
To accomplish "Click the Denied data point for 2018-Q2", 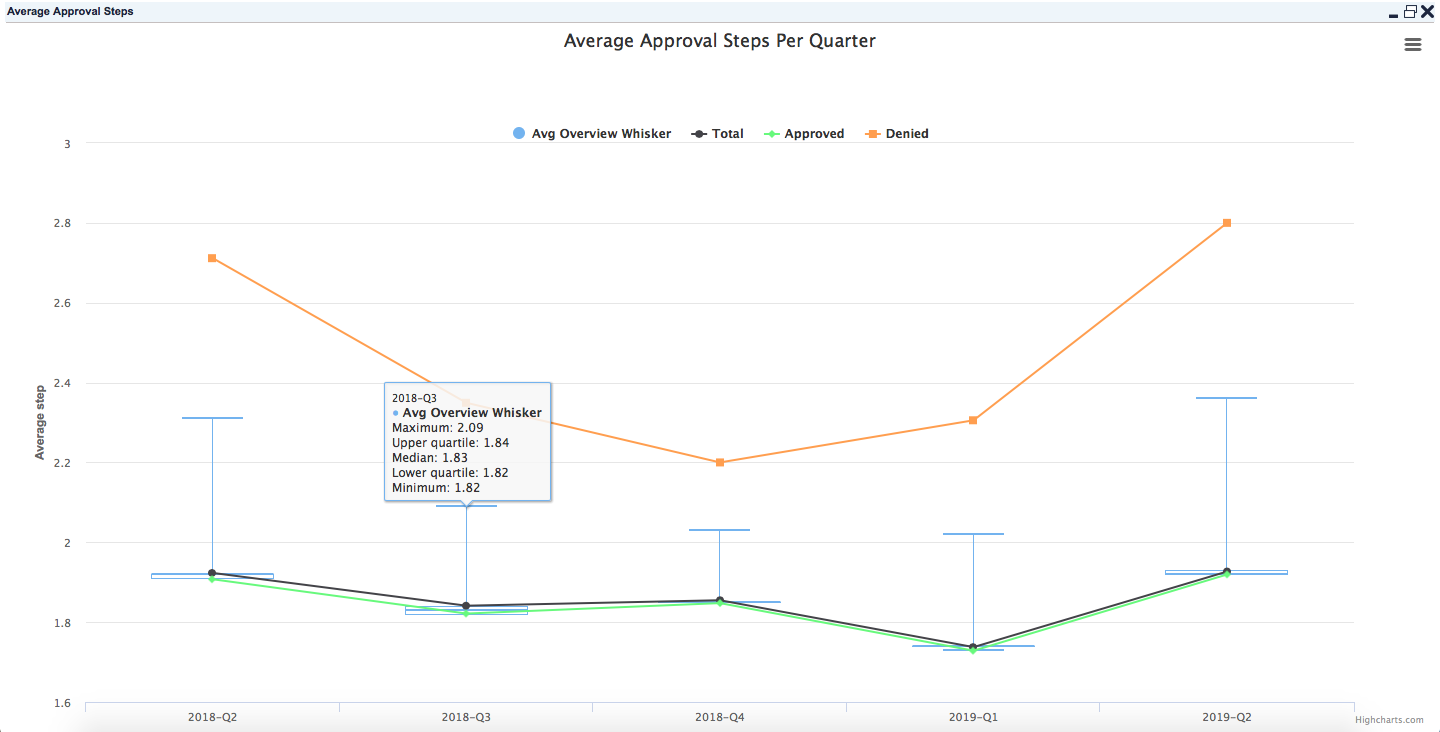I will pos(212,258).
